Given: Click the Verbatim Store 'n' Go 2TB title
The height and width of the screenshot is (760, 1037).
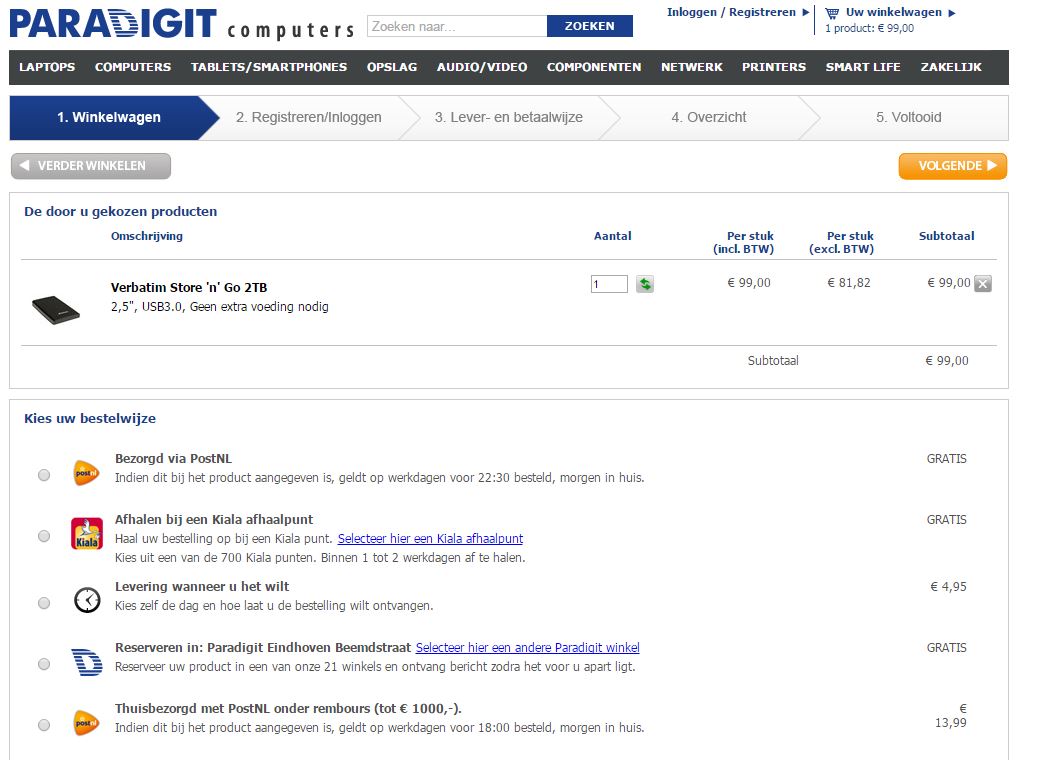Looking at the screenshot, I should [189, 288].
